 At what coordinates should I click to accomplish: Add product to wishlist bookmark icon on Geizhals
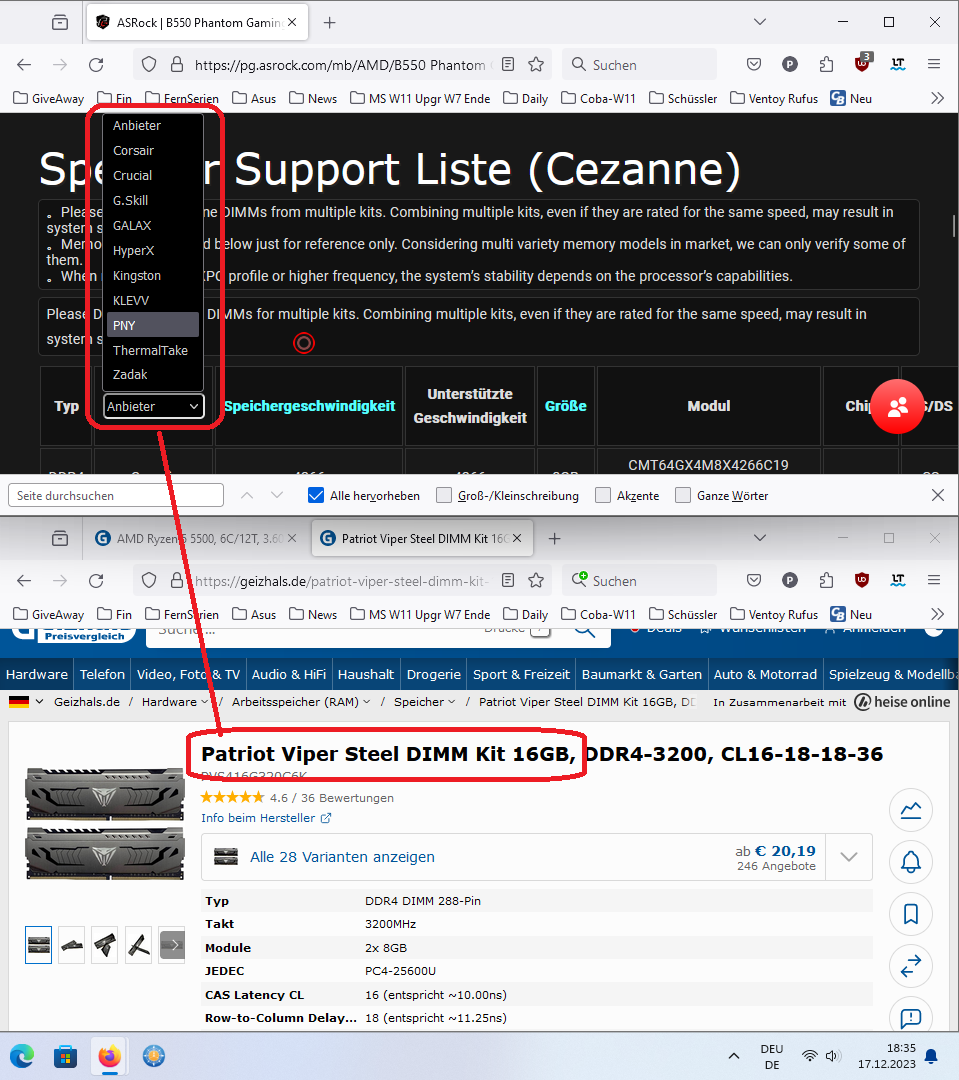click(911, 914)
